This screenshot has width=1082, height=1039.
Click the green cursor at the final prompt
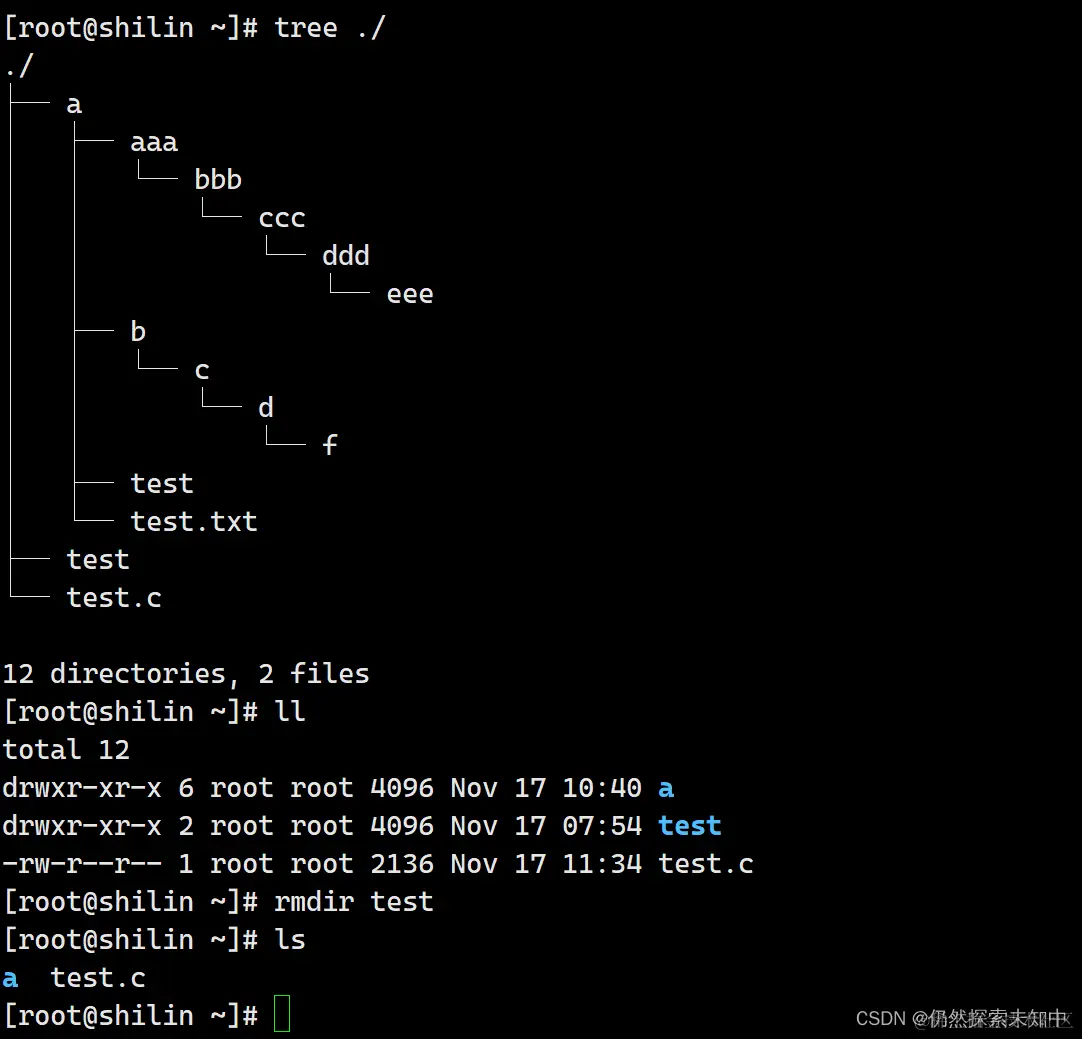point(282,1013)
